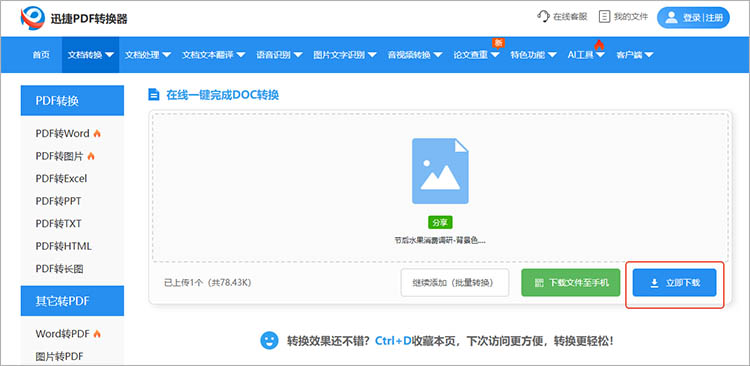Expand the 特色功能 dropdown arrow
This screenshot has width=750, height=366.
coord(551,55)
